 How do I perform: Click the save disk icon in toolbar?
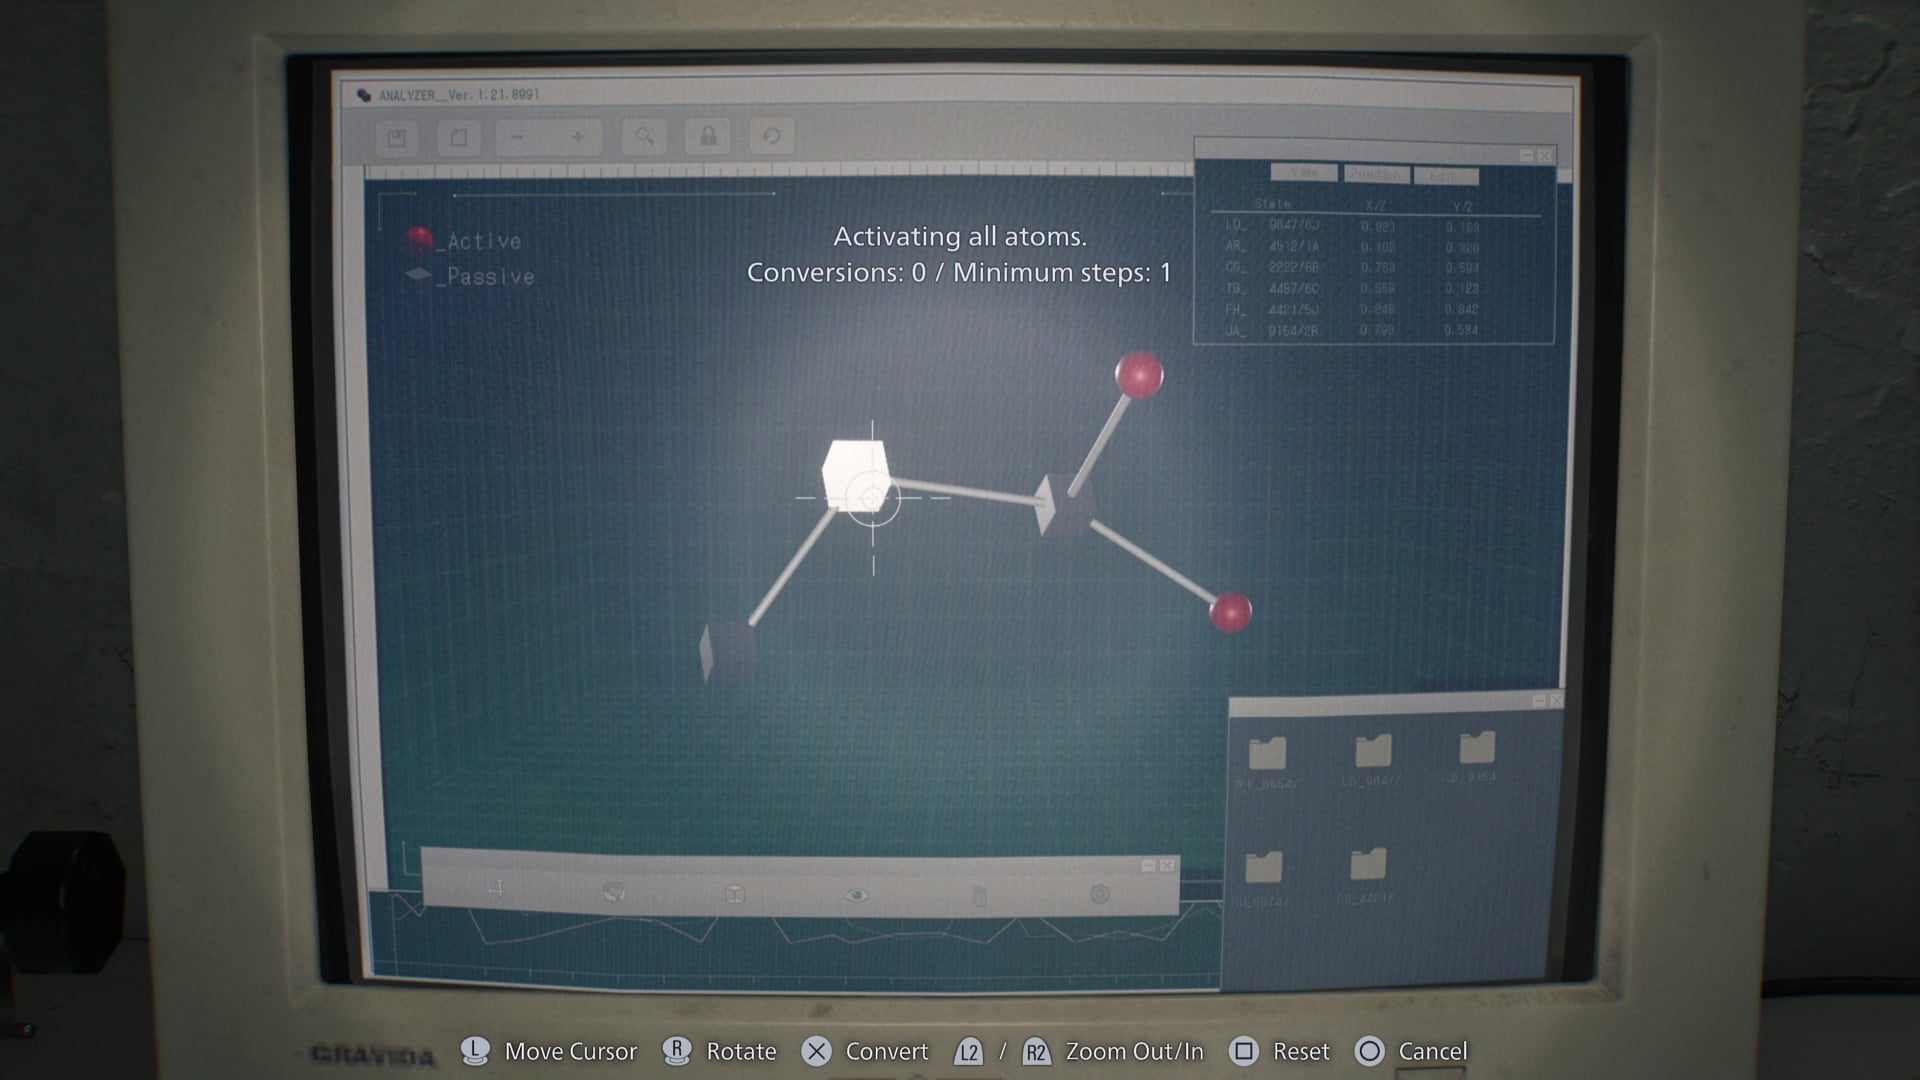pyautogui.click(x=397, y=138)
